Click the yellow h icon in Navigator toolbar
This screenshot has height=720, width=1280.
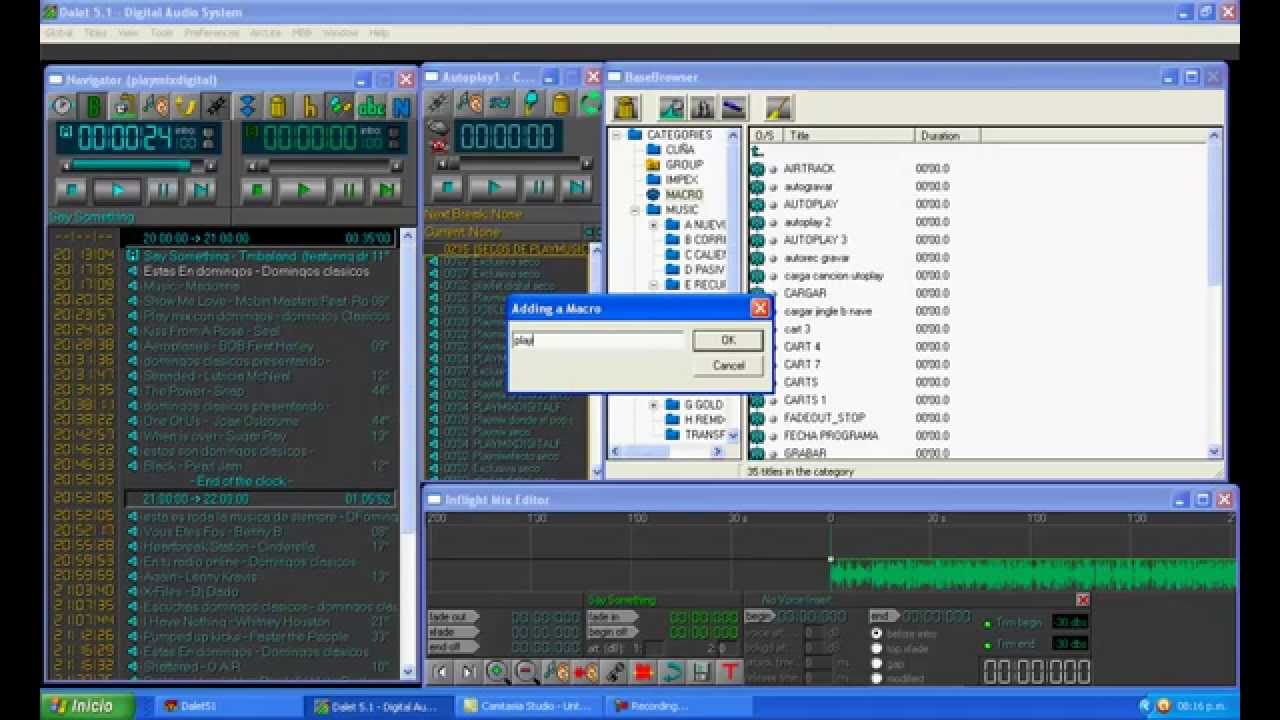[x=310, y=105]
